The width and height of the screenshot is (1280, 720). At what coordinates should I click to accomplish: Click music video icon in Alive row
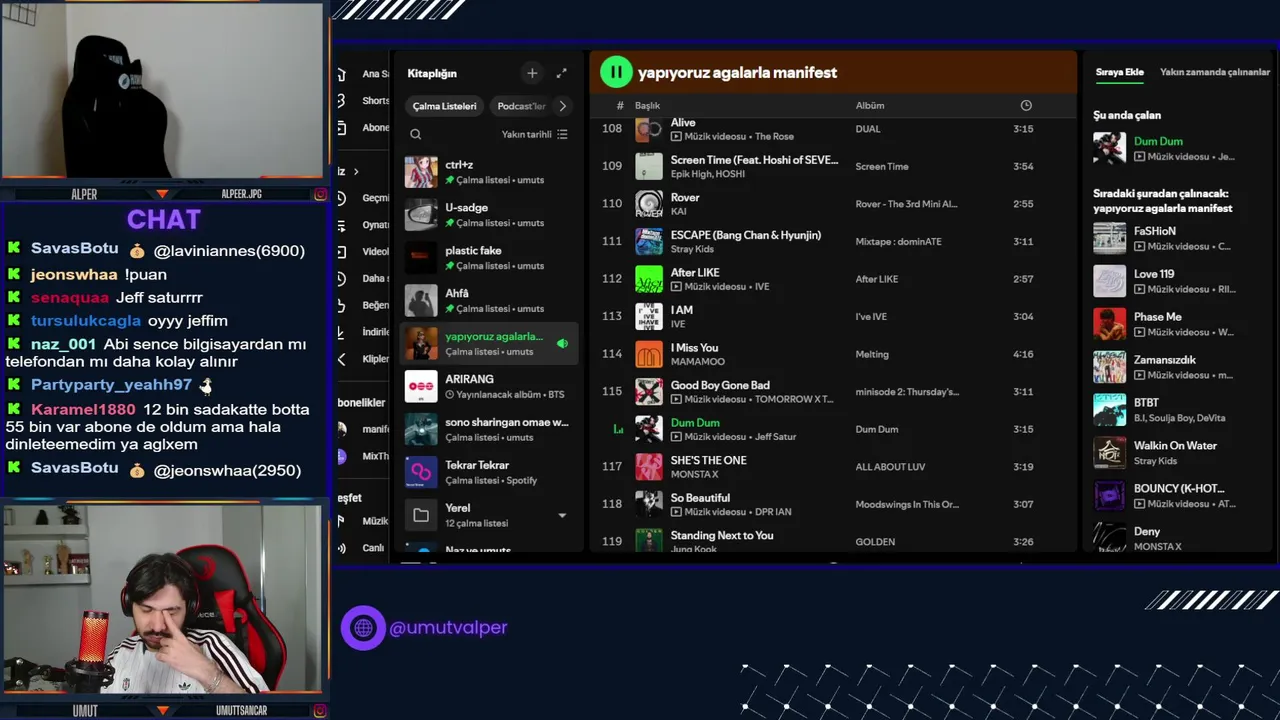tap(676, 137)
